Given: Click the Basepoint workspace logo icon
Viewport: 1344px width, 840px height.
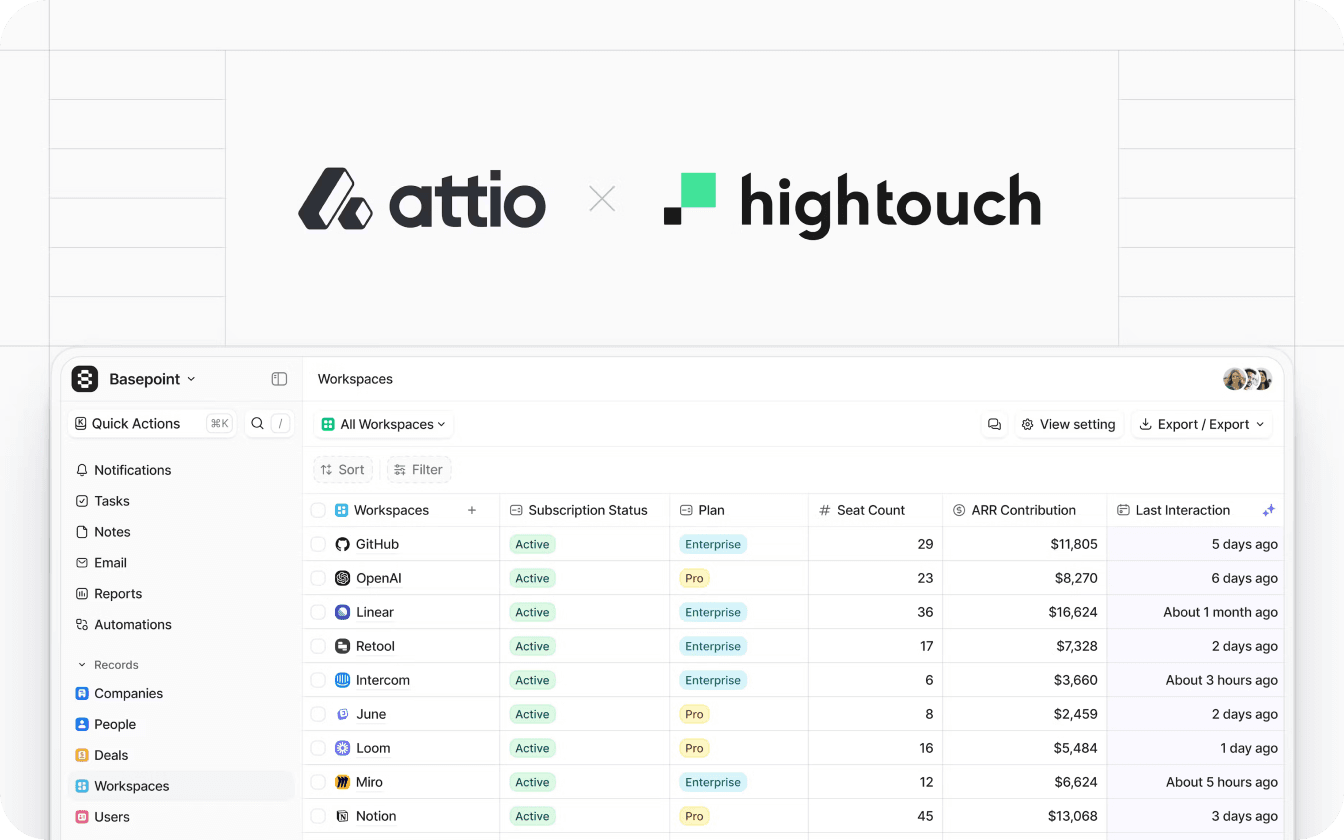Looking at the screenshot, I should (x=85, y=379).
